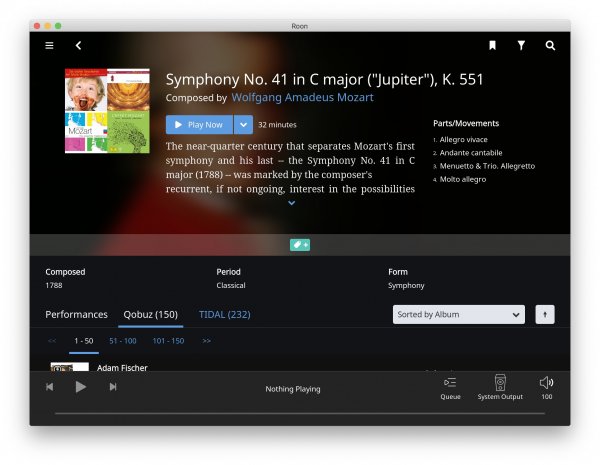The image size is (600, 465).
Task: Expand the description with the blue chevron
Action: pos(292,203)
